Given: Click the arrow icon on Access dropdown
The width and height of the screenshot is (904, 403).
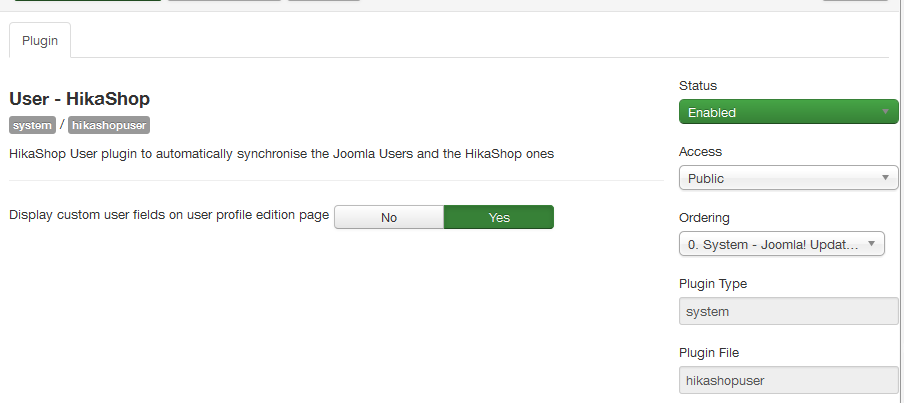Looking at the screenshot, I should 885,178.
